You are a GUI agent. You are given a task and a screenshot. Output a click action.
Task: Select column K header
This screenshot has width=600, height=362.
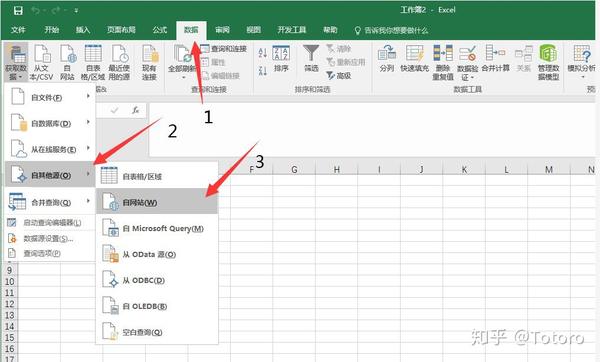tap(464, 169)
